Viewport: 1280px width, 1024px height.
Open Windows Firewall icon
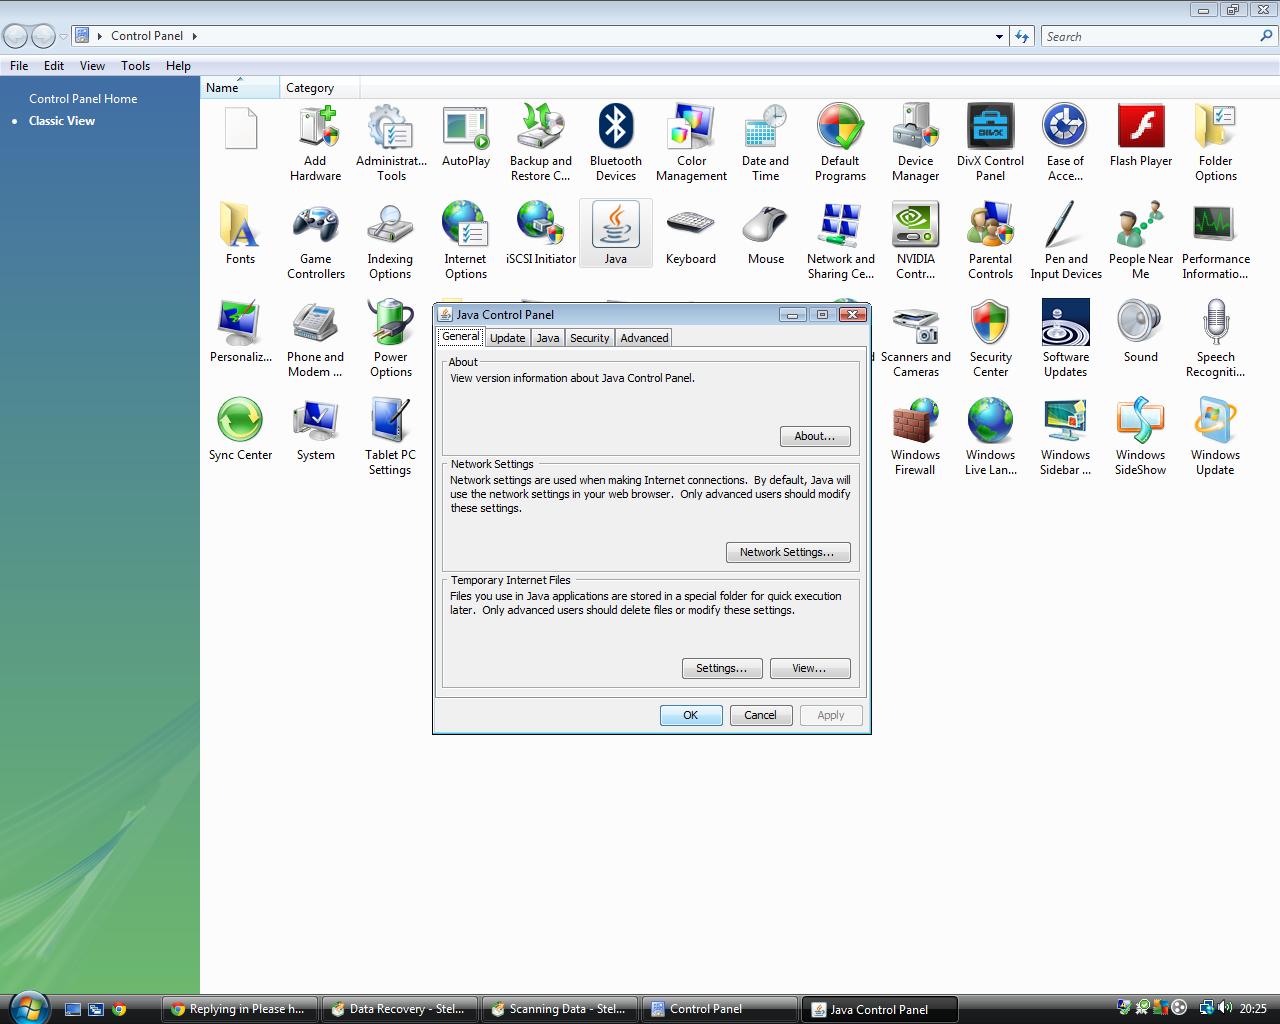[915, 437]
